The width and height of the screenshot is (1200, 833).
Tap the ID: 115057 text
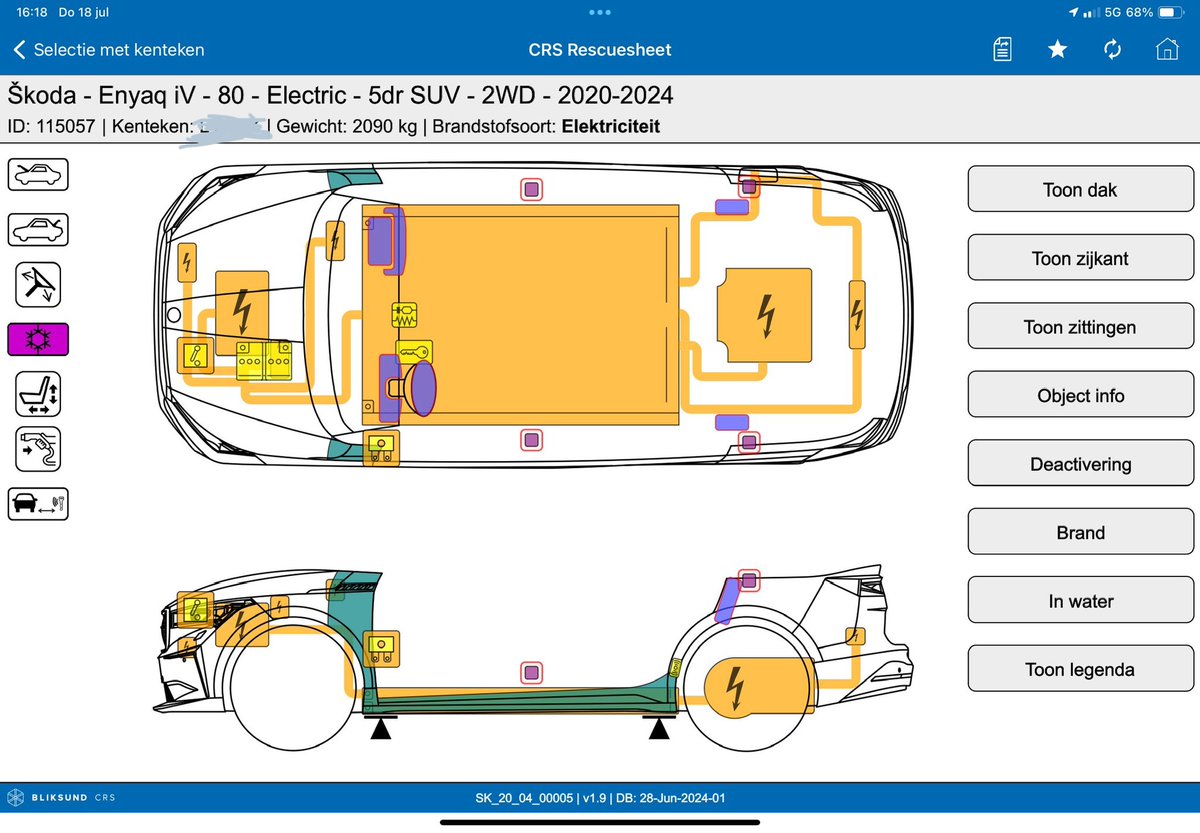pos(52,126)
